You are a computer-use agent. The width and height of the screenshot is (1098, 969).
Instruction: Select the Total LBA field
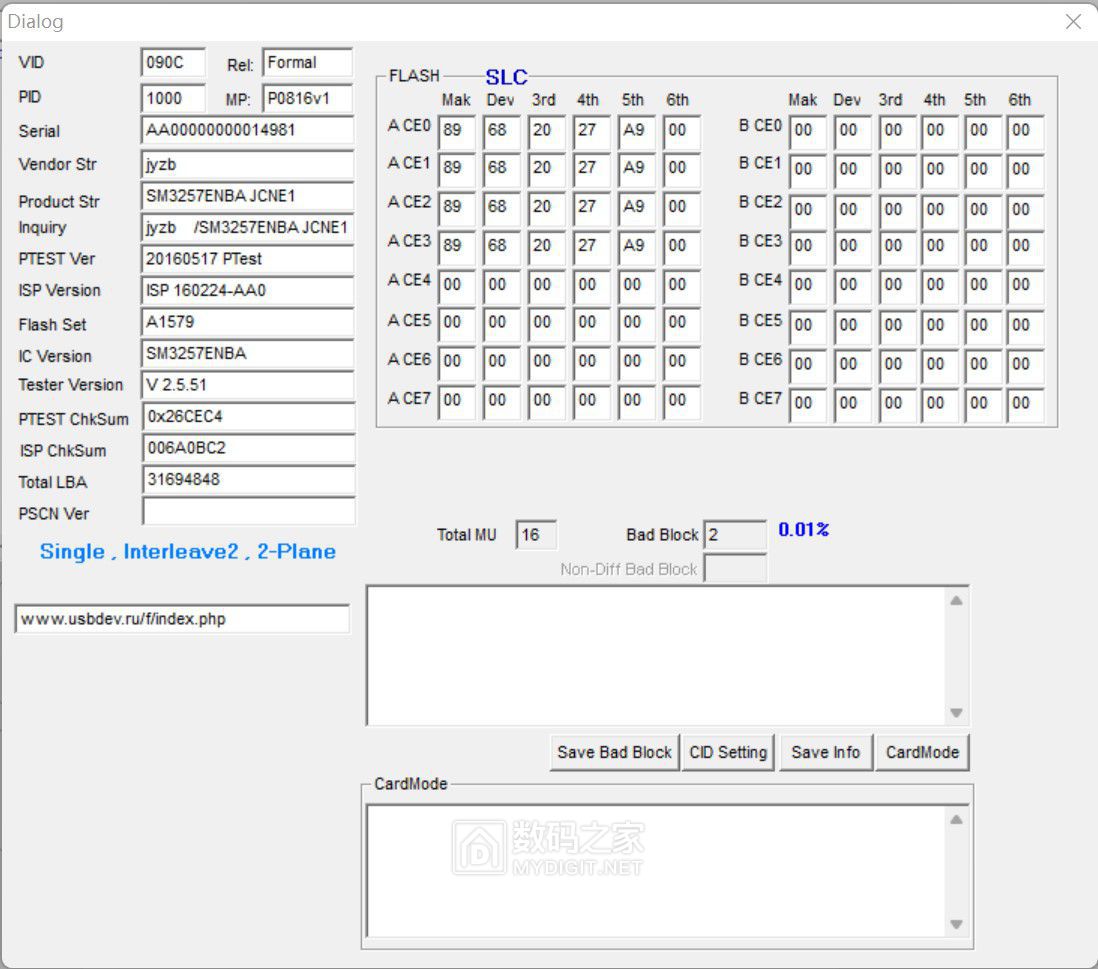[x=248, y=480]
